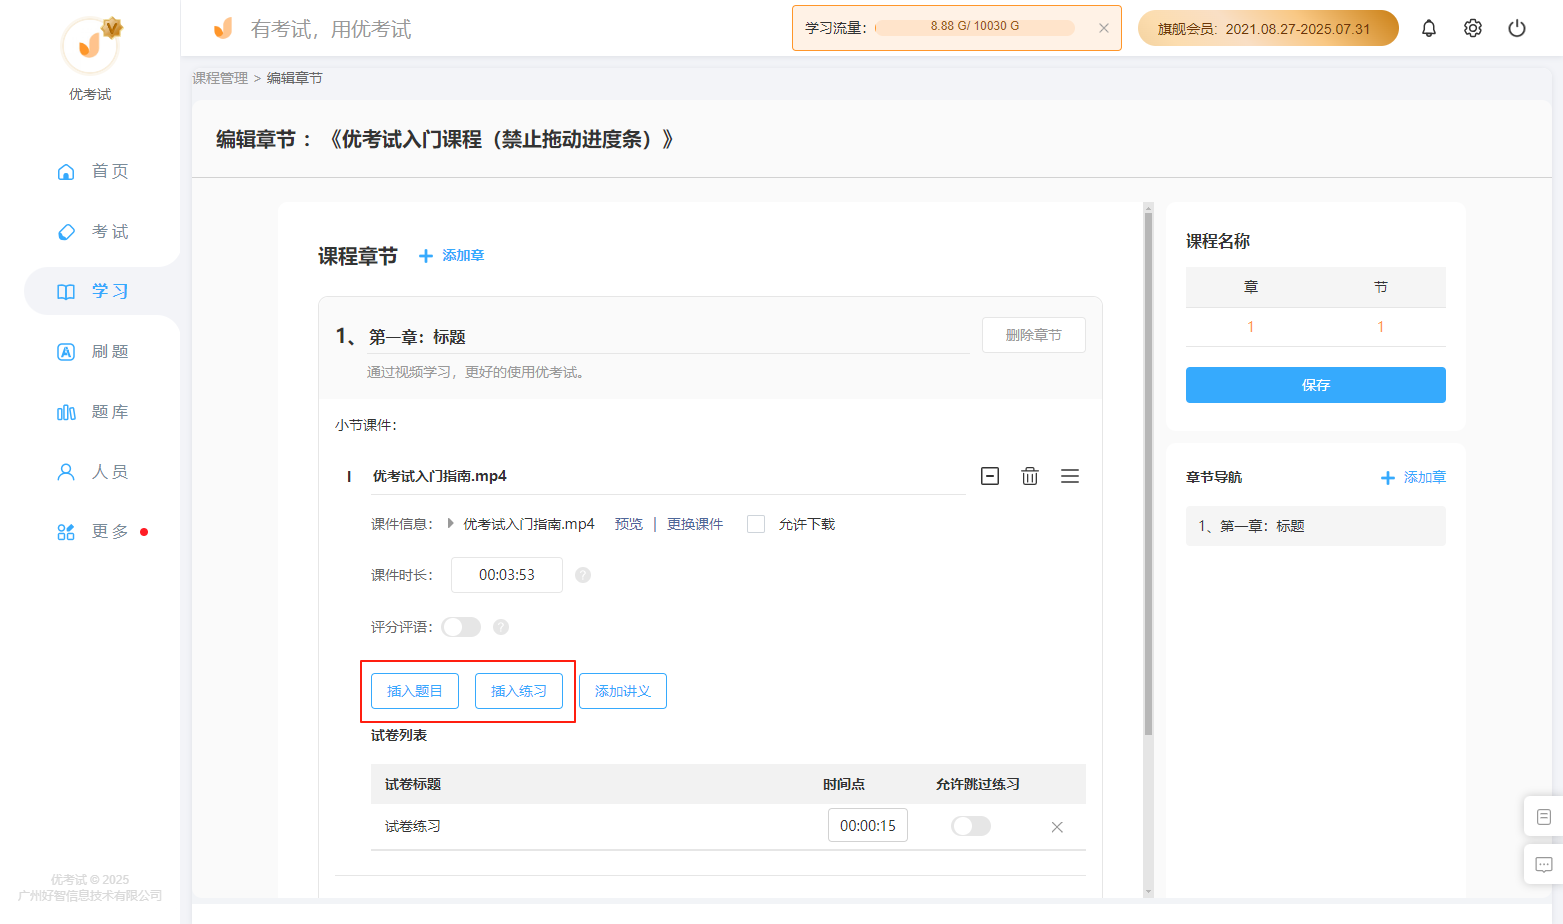Click the 更换课件 link

point(695,524)
